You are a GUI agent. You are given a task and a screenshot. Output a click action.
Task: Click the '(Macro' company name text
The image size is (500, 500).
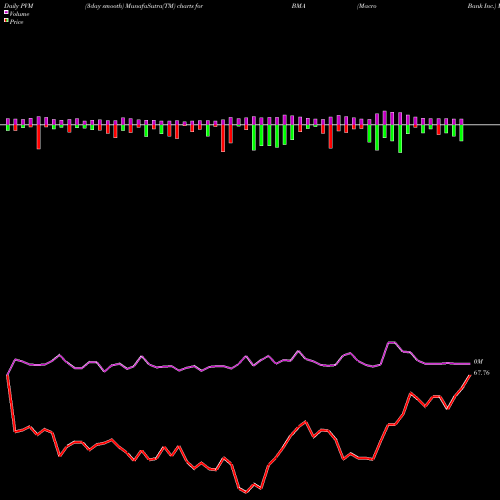coord(366,6)
